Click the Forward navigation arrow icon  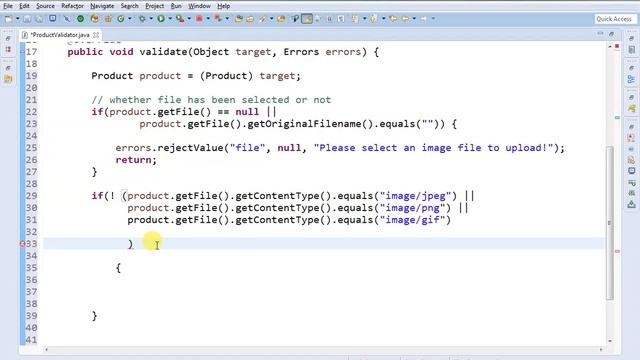[424, 19]
